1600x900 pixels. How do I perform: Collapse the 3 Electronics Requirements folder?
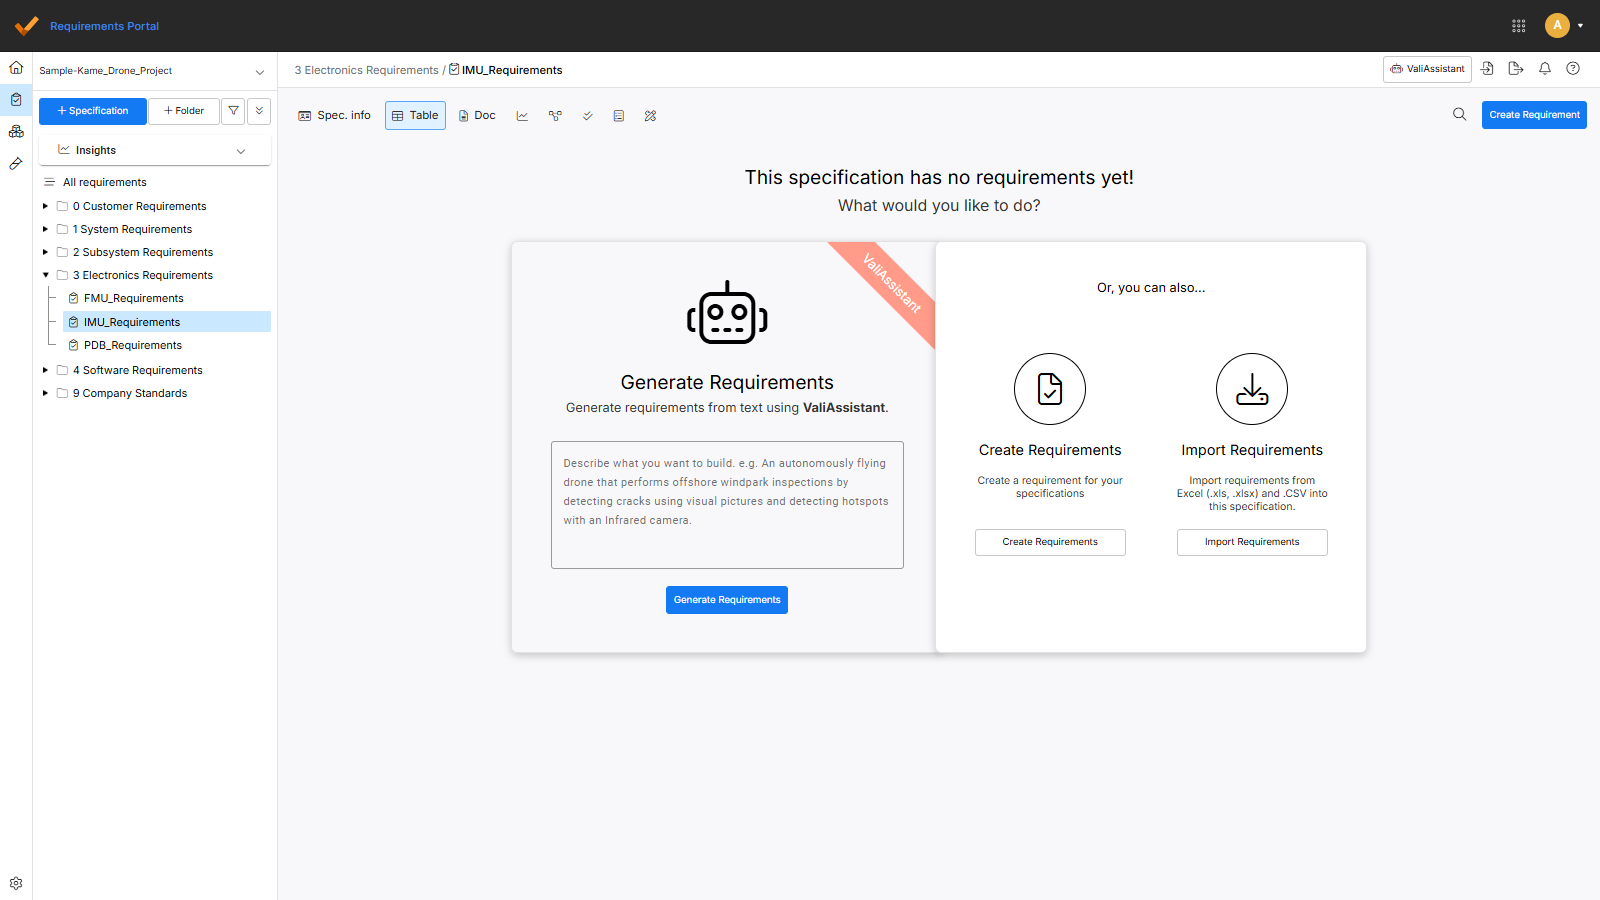click(45, 275)
